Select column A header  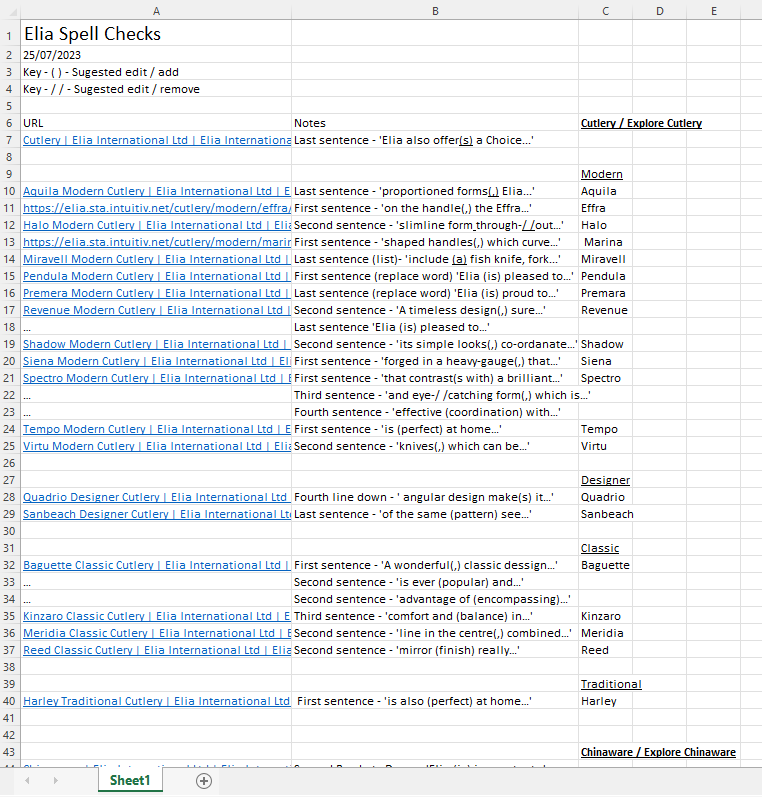point(155,9)
